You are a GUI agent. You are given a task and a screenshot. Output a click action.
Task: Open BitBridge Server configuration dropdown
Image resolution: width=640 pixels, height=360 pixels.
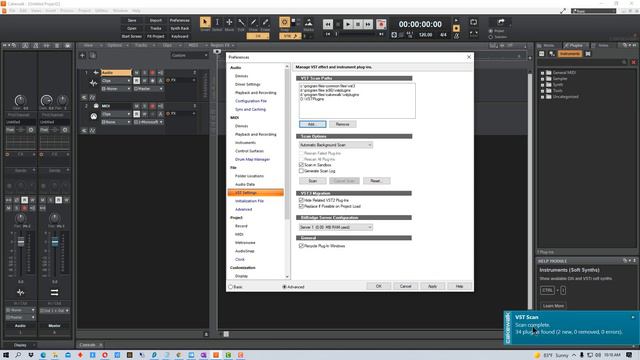(x=336, y=227)
